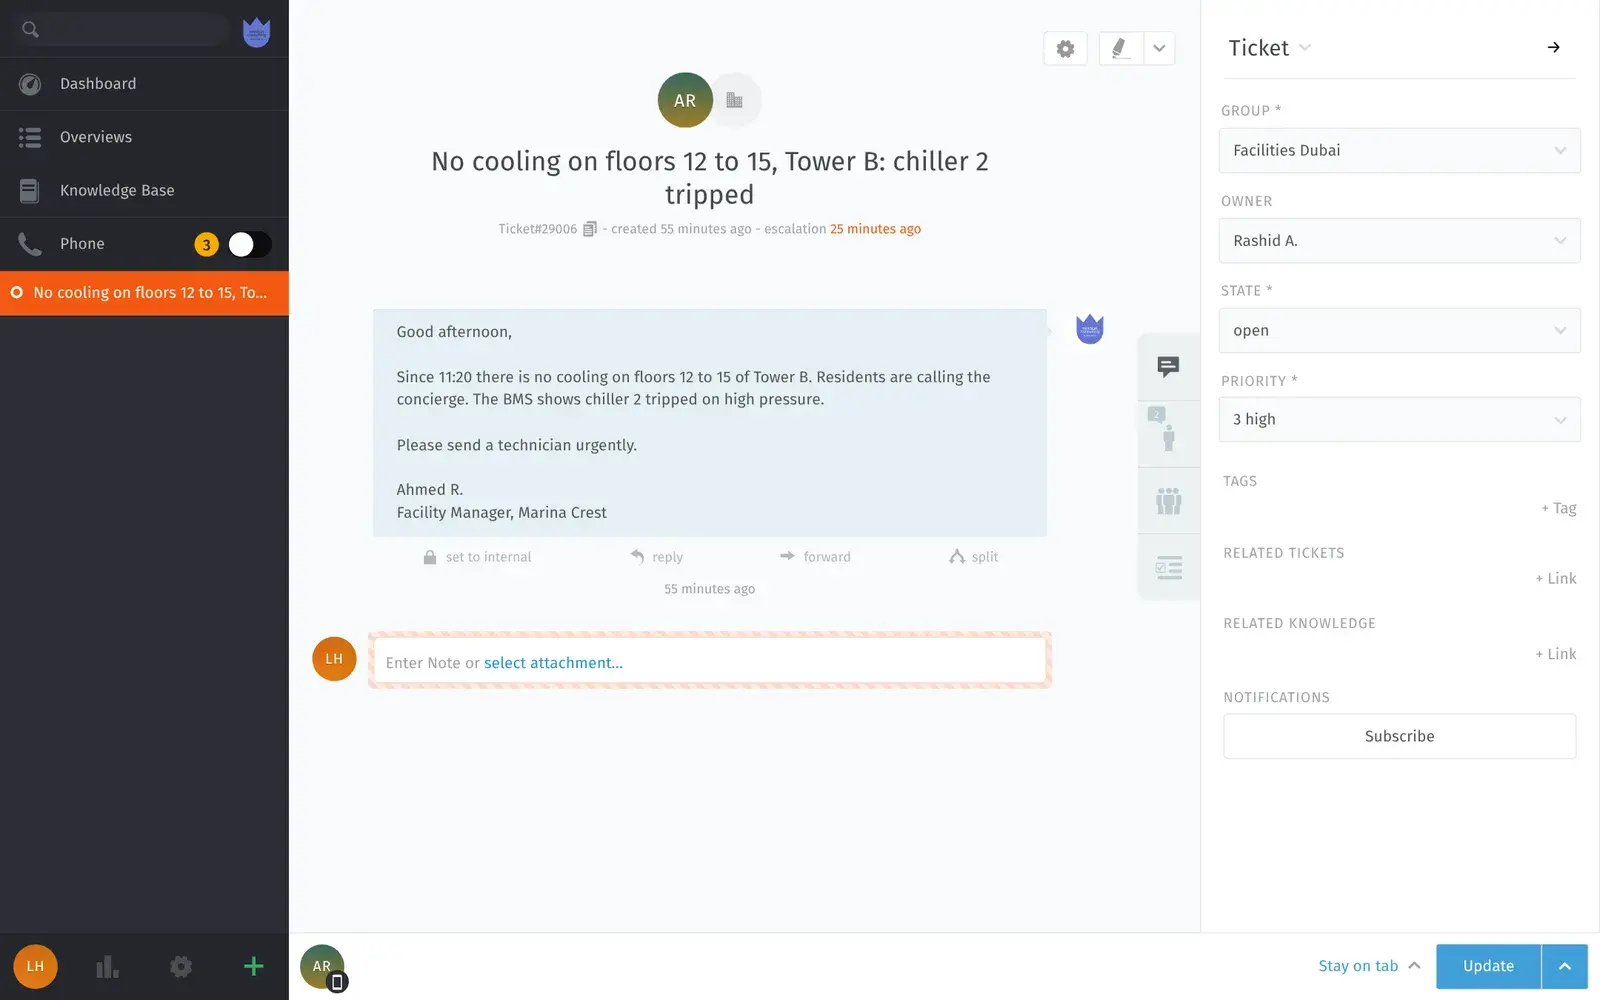Add related knowledge + Link

(x=1556, y=654)
